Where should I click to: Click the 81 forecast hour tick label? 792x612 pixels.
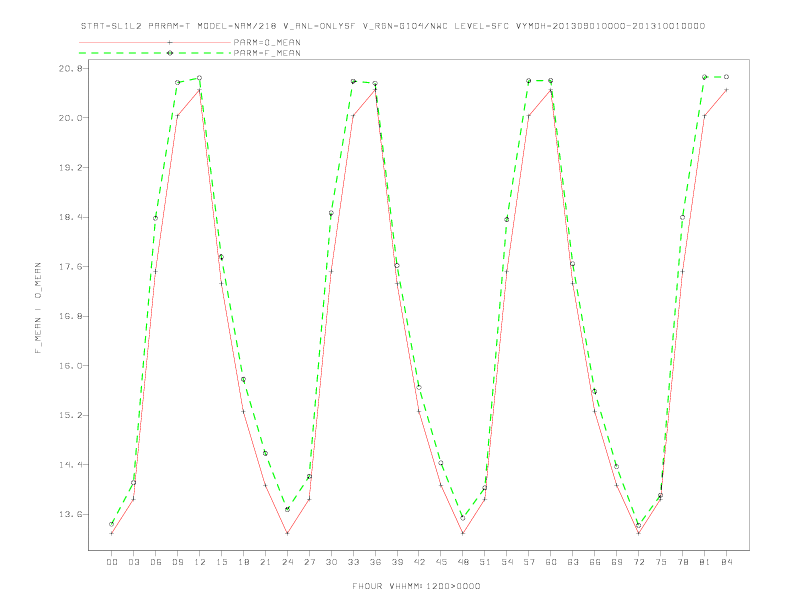tap(705, 562)
